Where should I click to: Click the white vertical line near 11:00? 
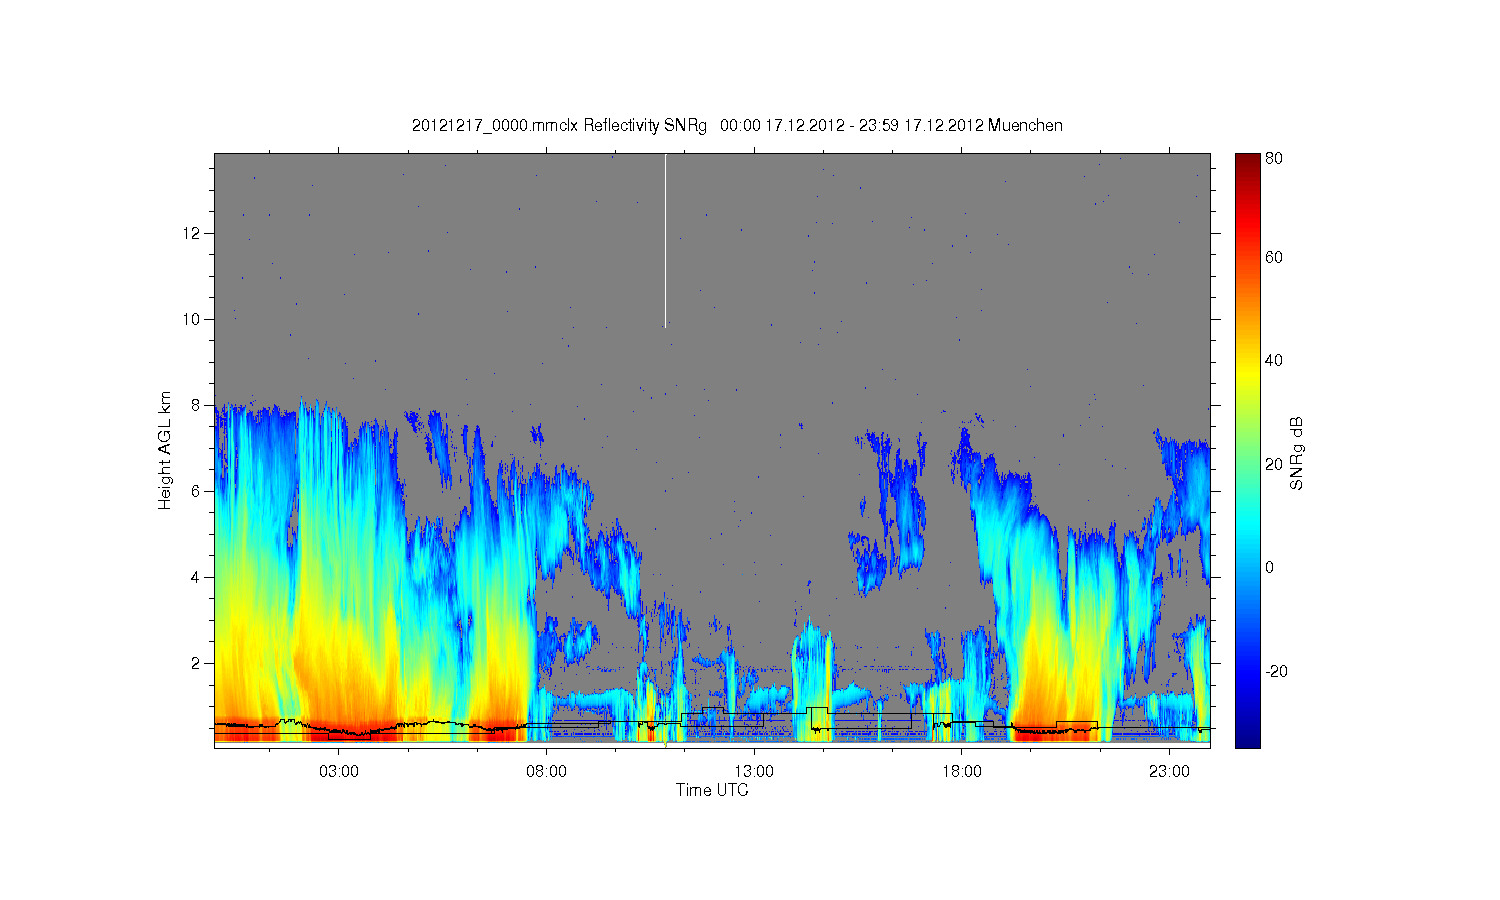[x=665, y=241]
